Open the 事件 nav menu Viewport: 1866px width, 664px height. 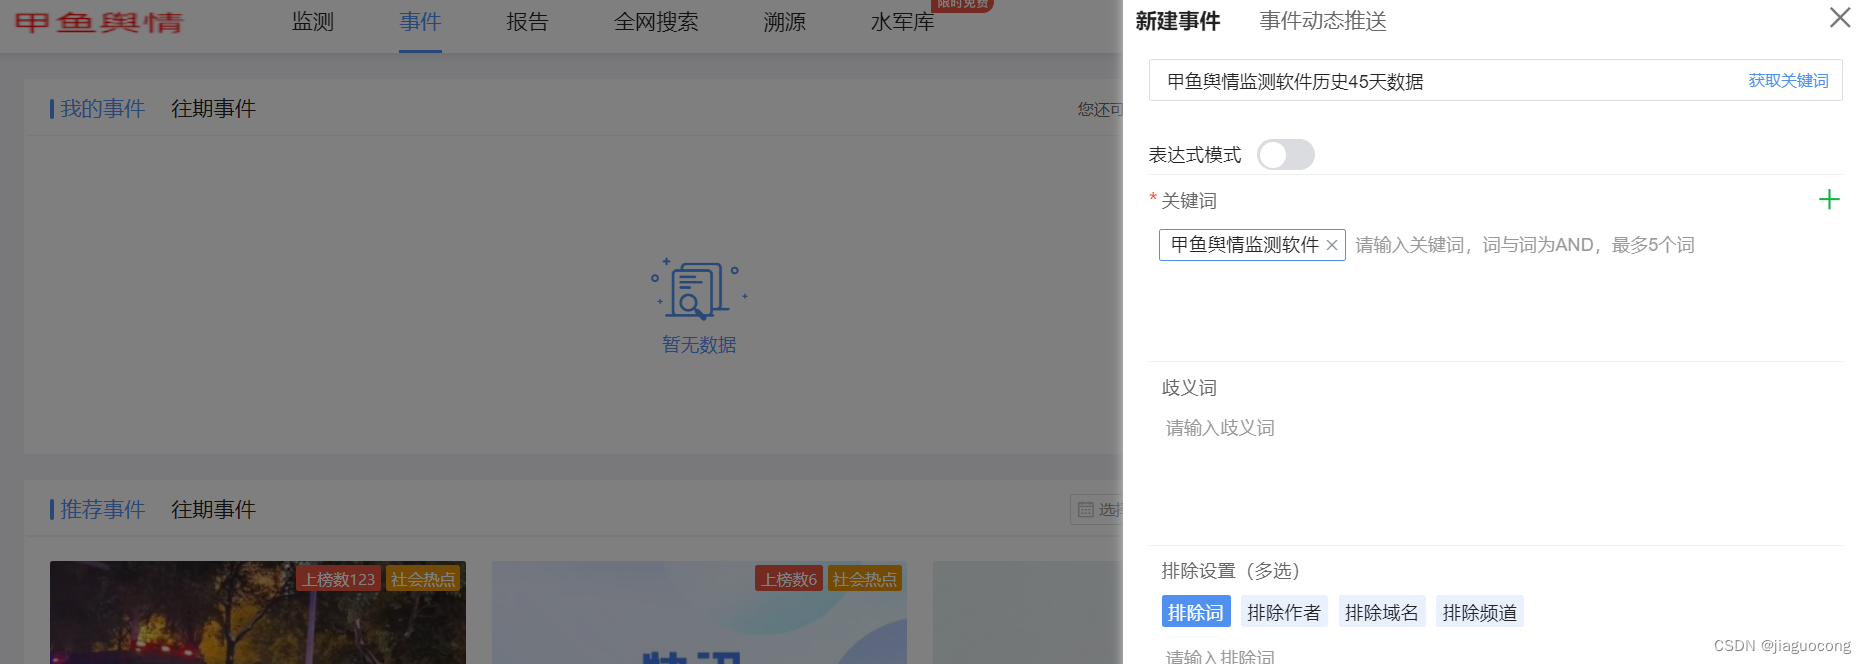[x=420, y=21]
